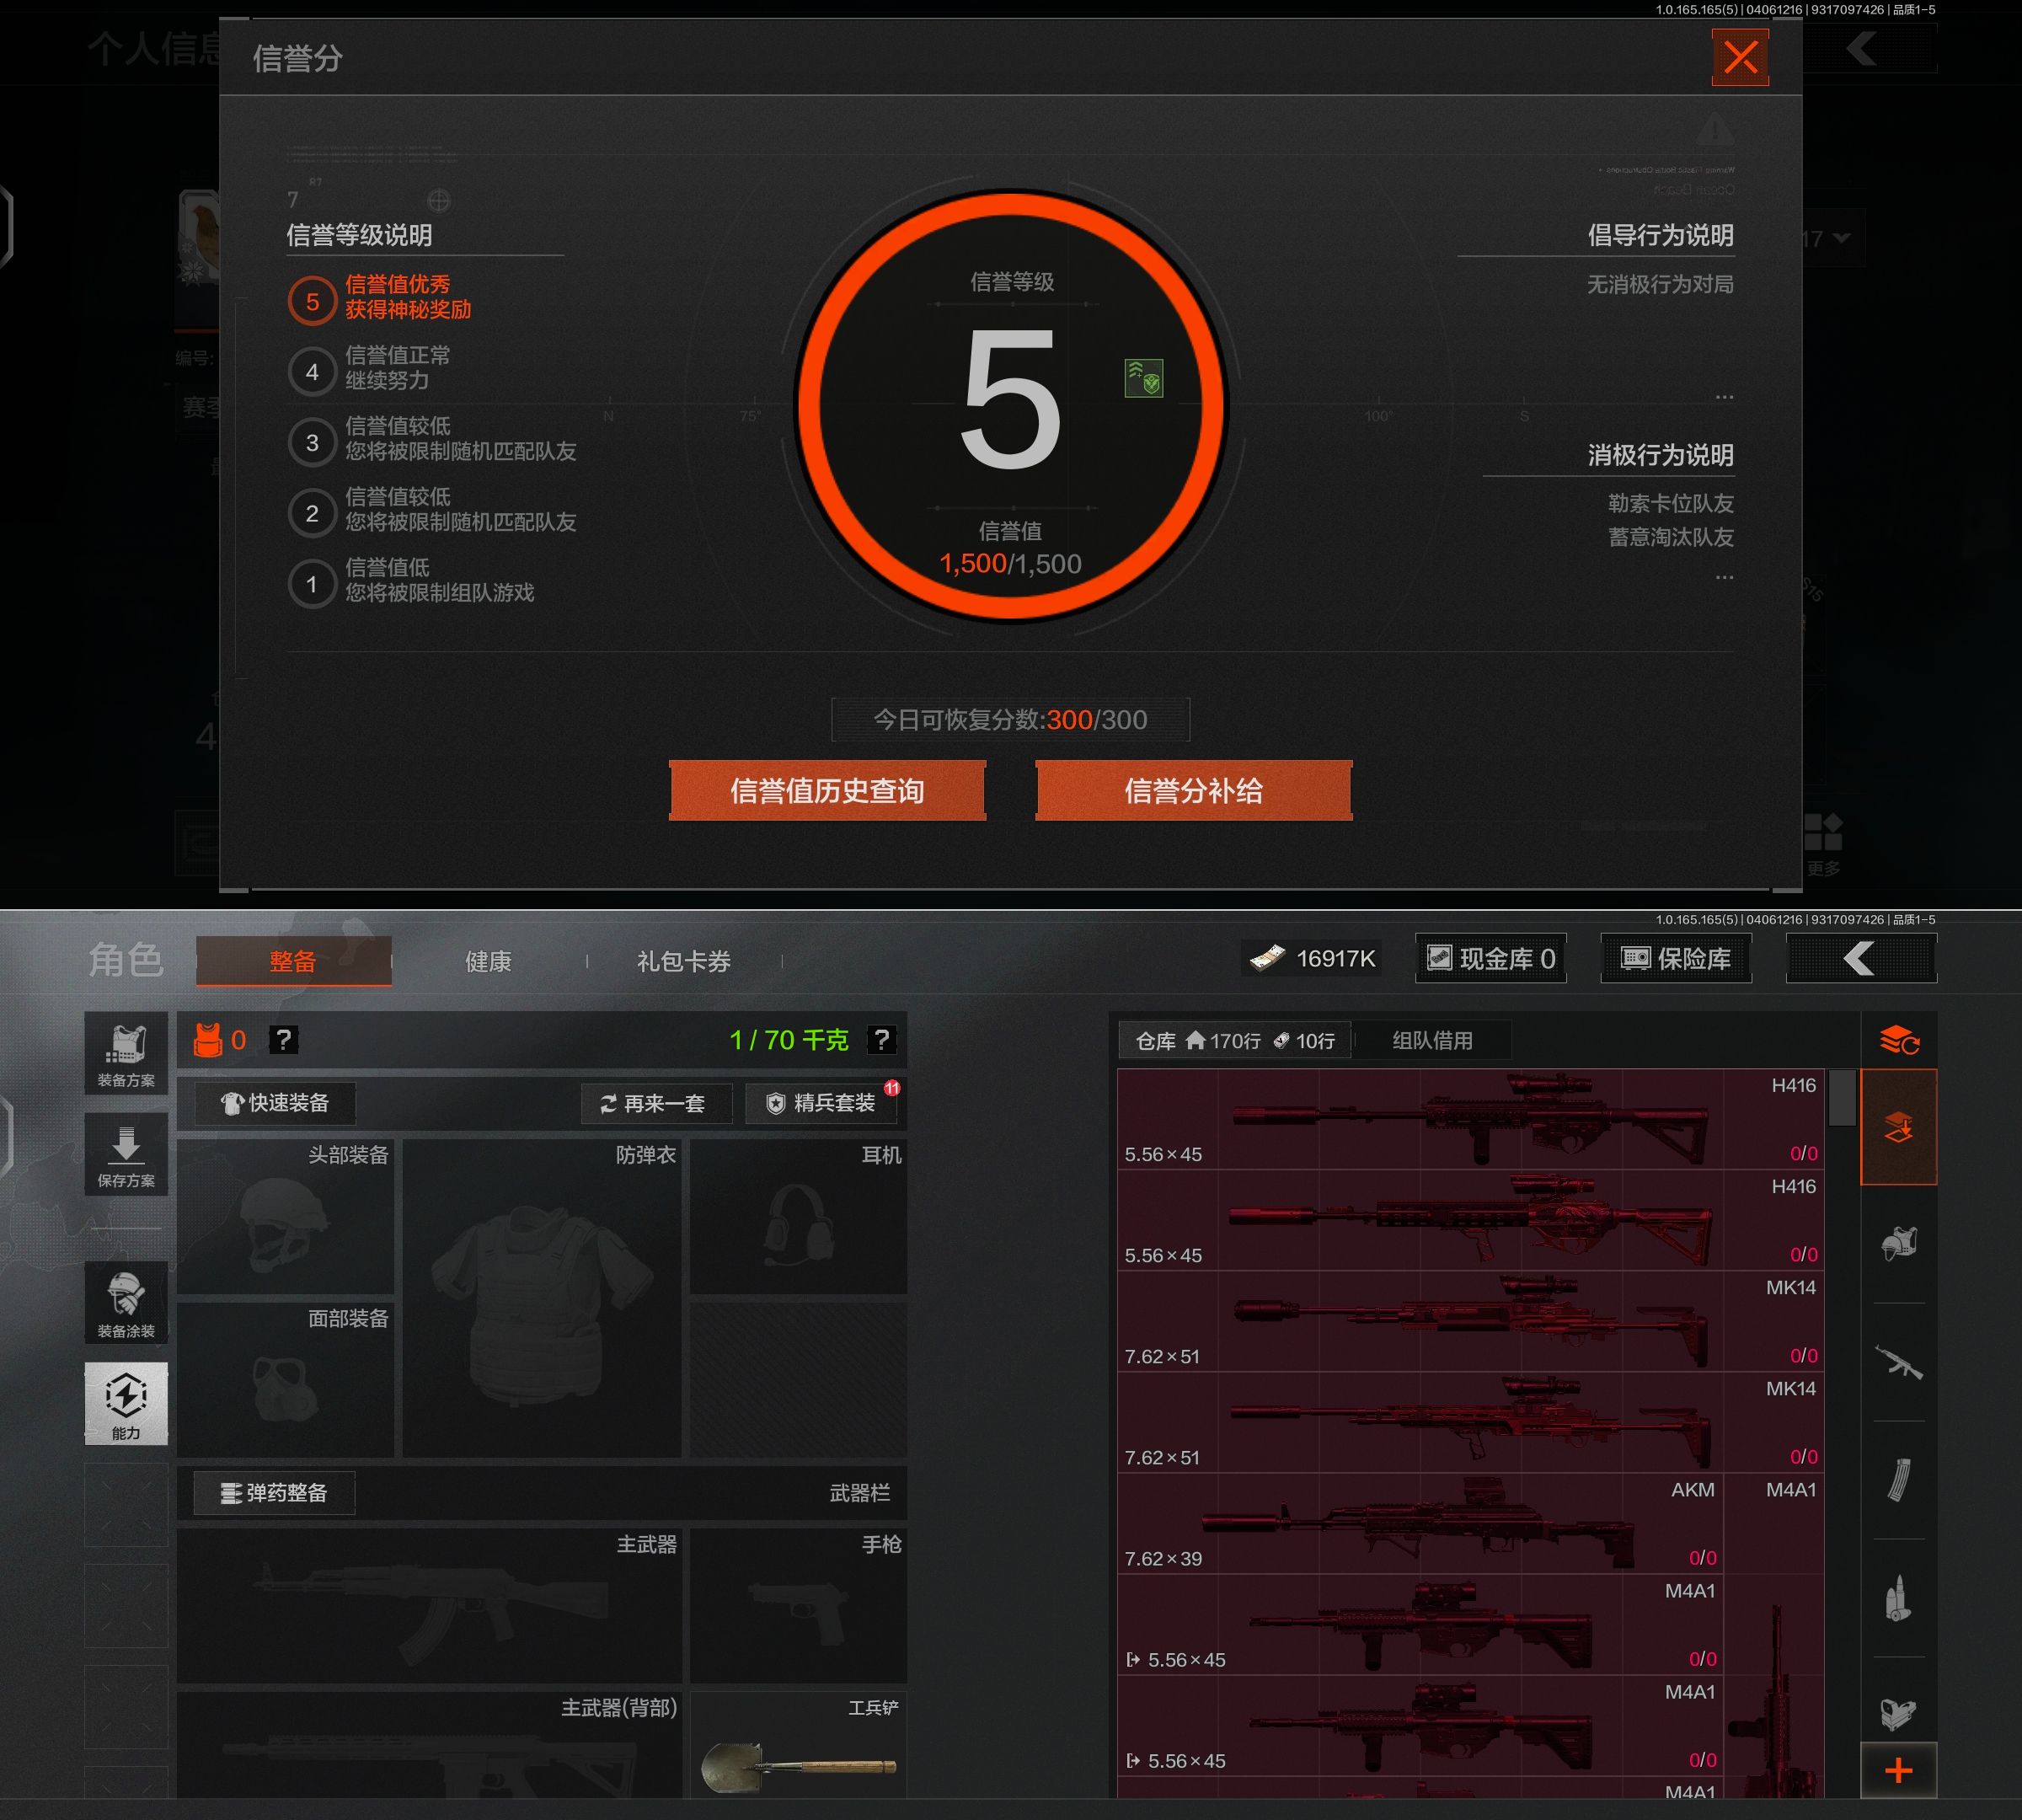Expand the ellipsis under 倡导行为说明
2022x1820 pixels.
(x=1724, y=397)
